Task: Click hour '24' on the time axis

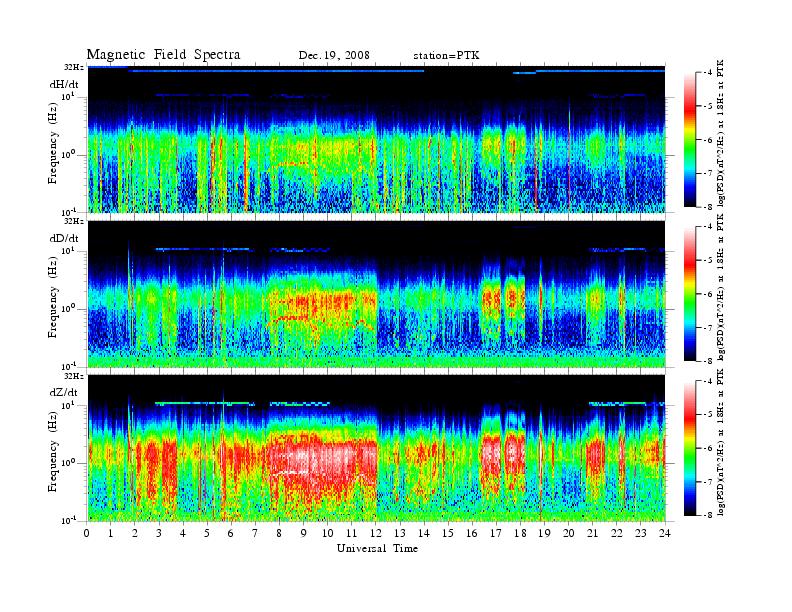Action: tap(664, 533)
